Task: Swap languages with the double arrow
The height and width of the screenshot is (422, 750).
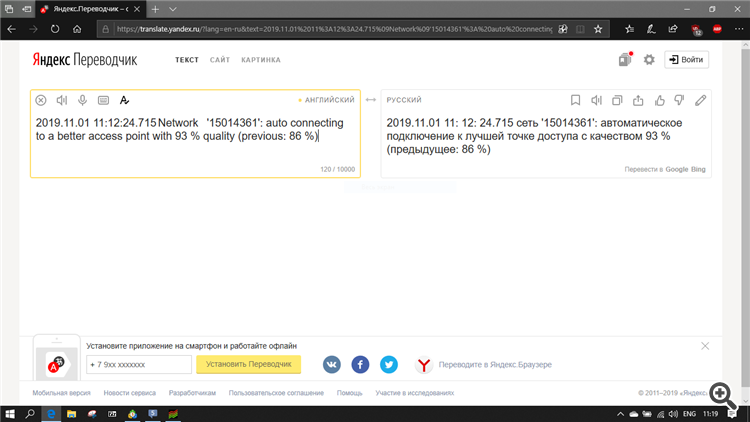Action: click(371, 100)
